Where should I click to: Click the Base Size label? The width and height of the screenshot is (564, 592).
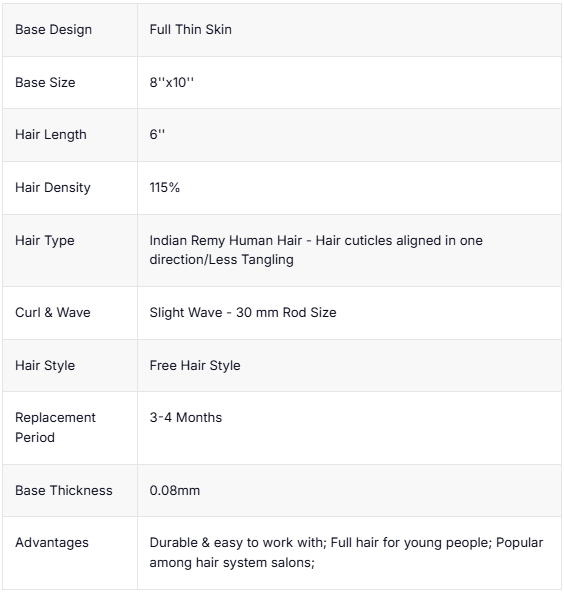pyautogui.click(x=45, y=82)
